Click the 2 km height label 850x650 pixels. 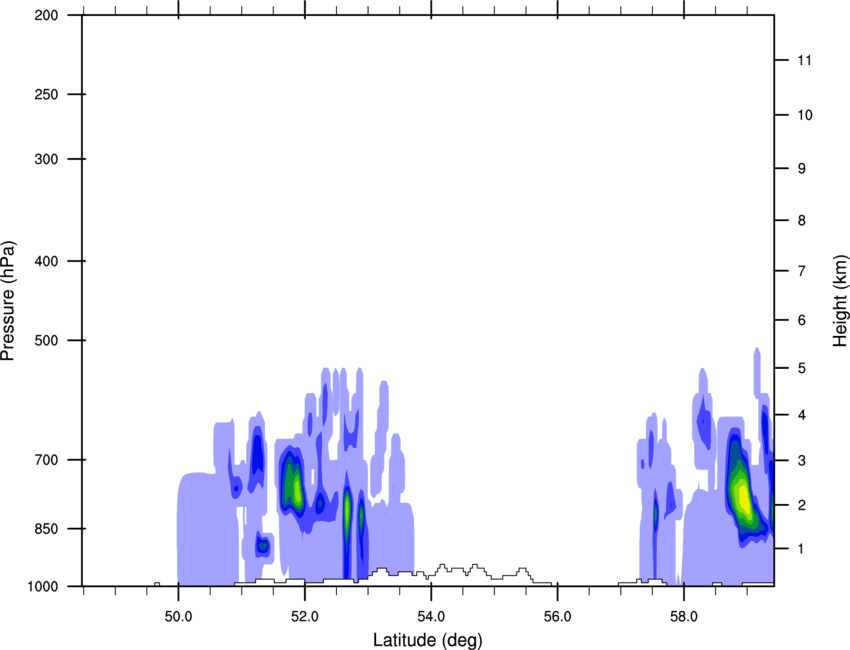[x=802, y=505]
